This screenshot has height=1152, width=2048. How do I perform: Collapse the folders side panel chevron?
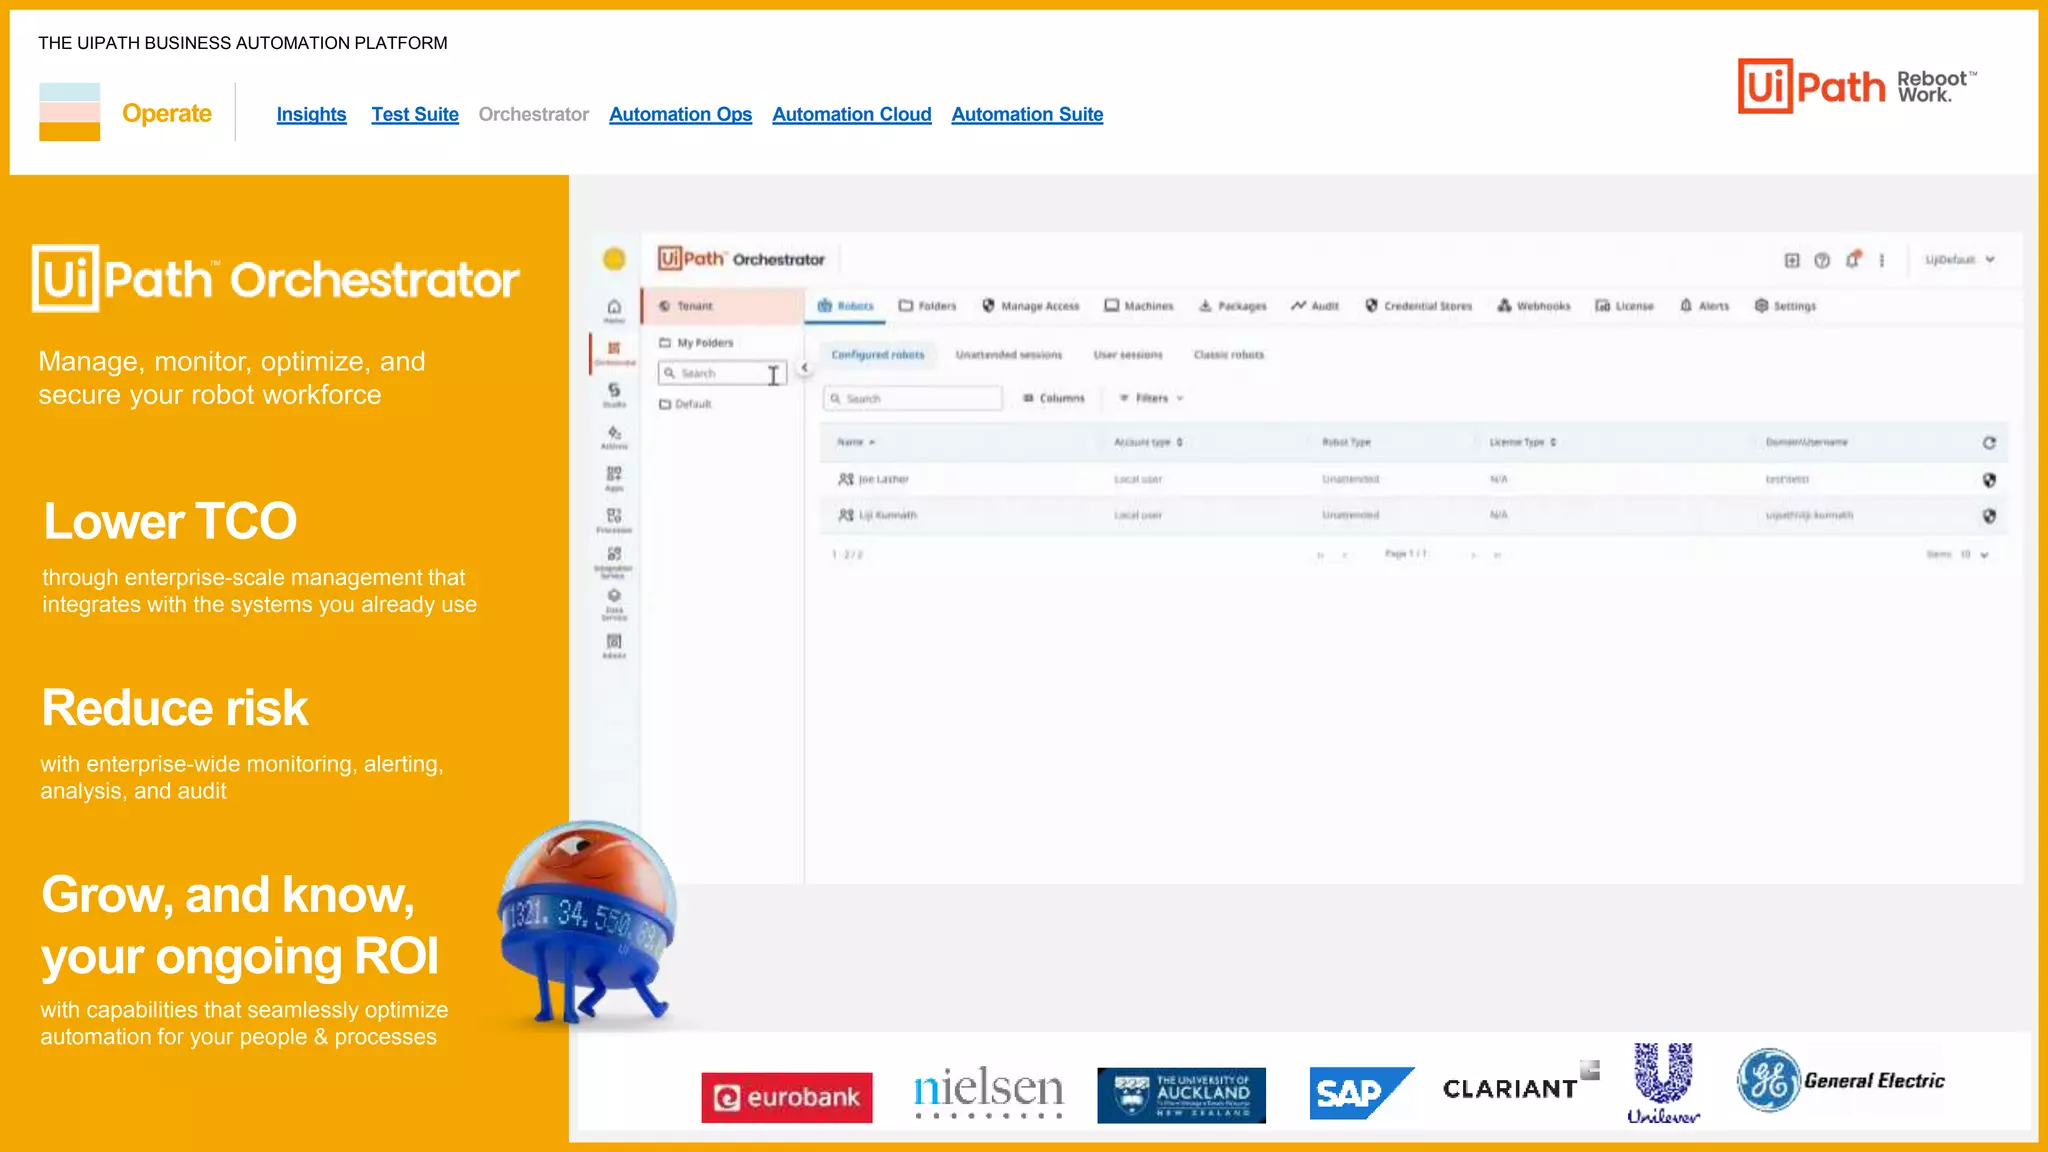click(x=804, y=368)
